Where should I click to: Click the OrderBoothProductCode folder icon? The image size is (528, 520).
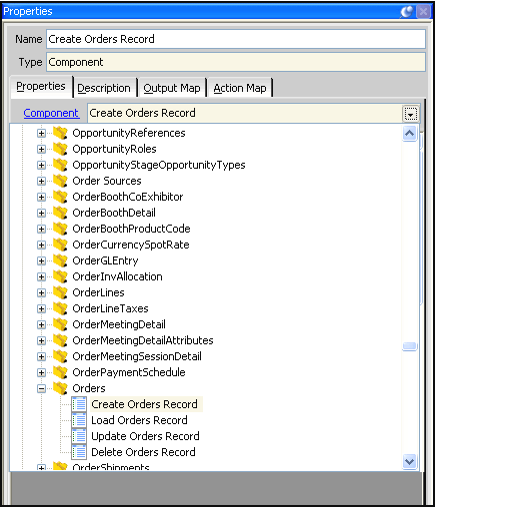(60, 228)
